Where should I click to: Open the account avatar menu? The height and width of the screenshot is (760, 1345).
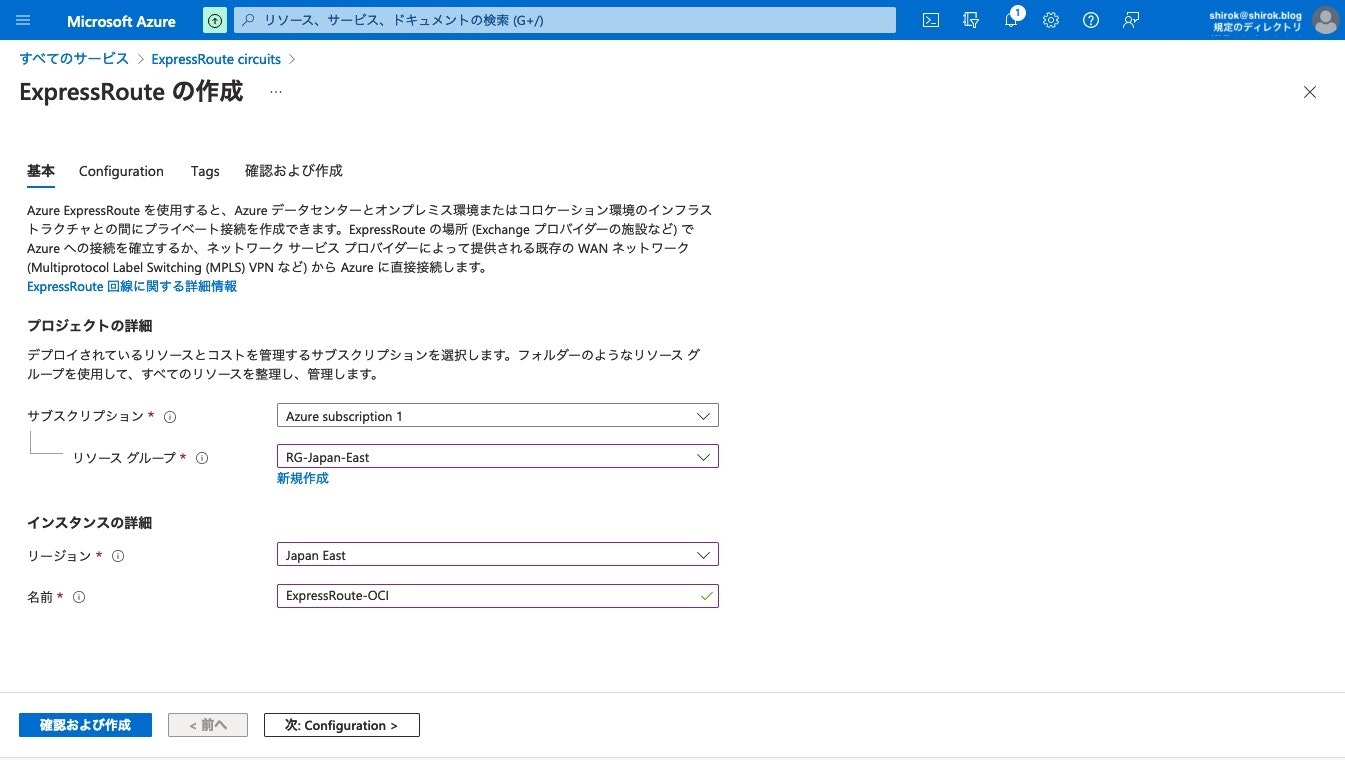(1325, 20)
